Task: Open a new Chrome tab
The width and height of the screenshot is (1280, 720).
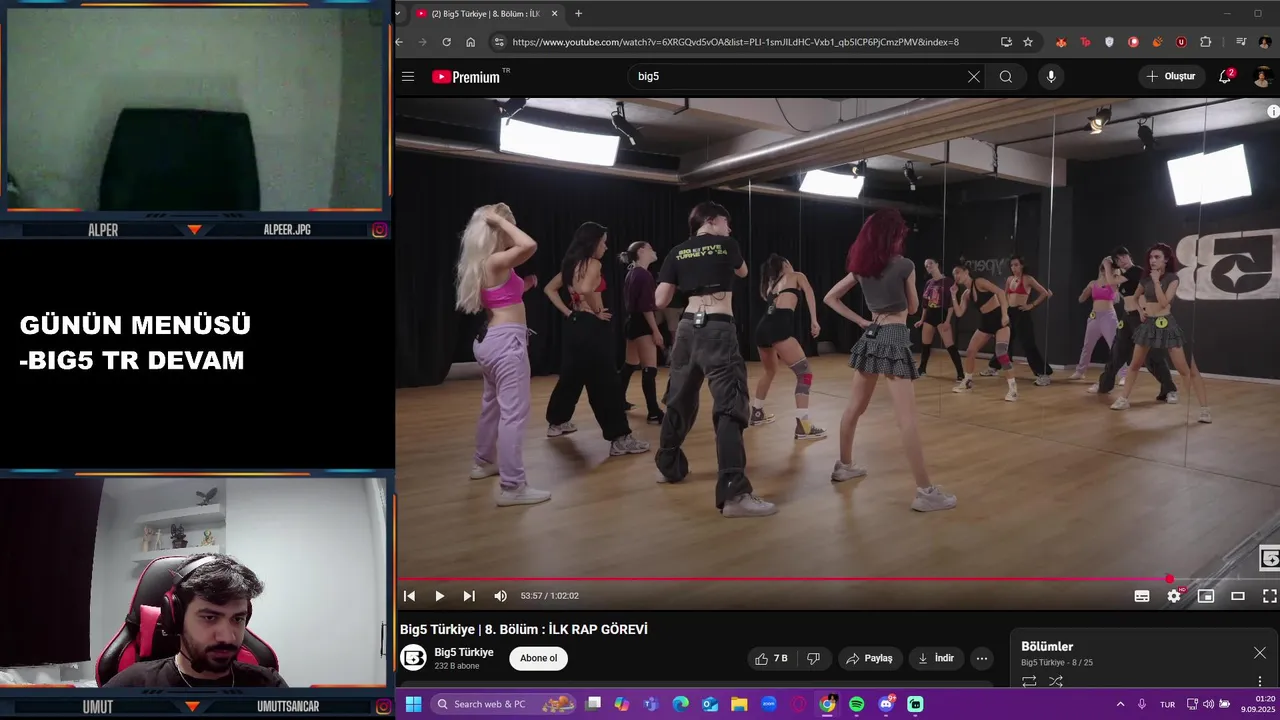Action: 578,14
